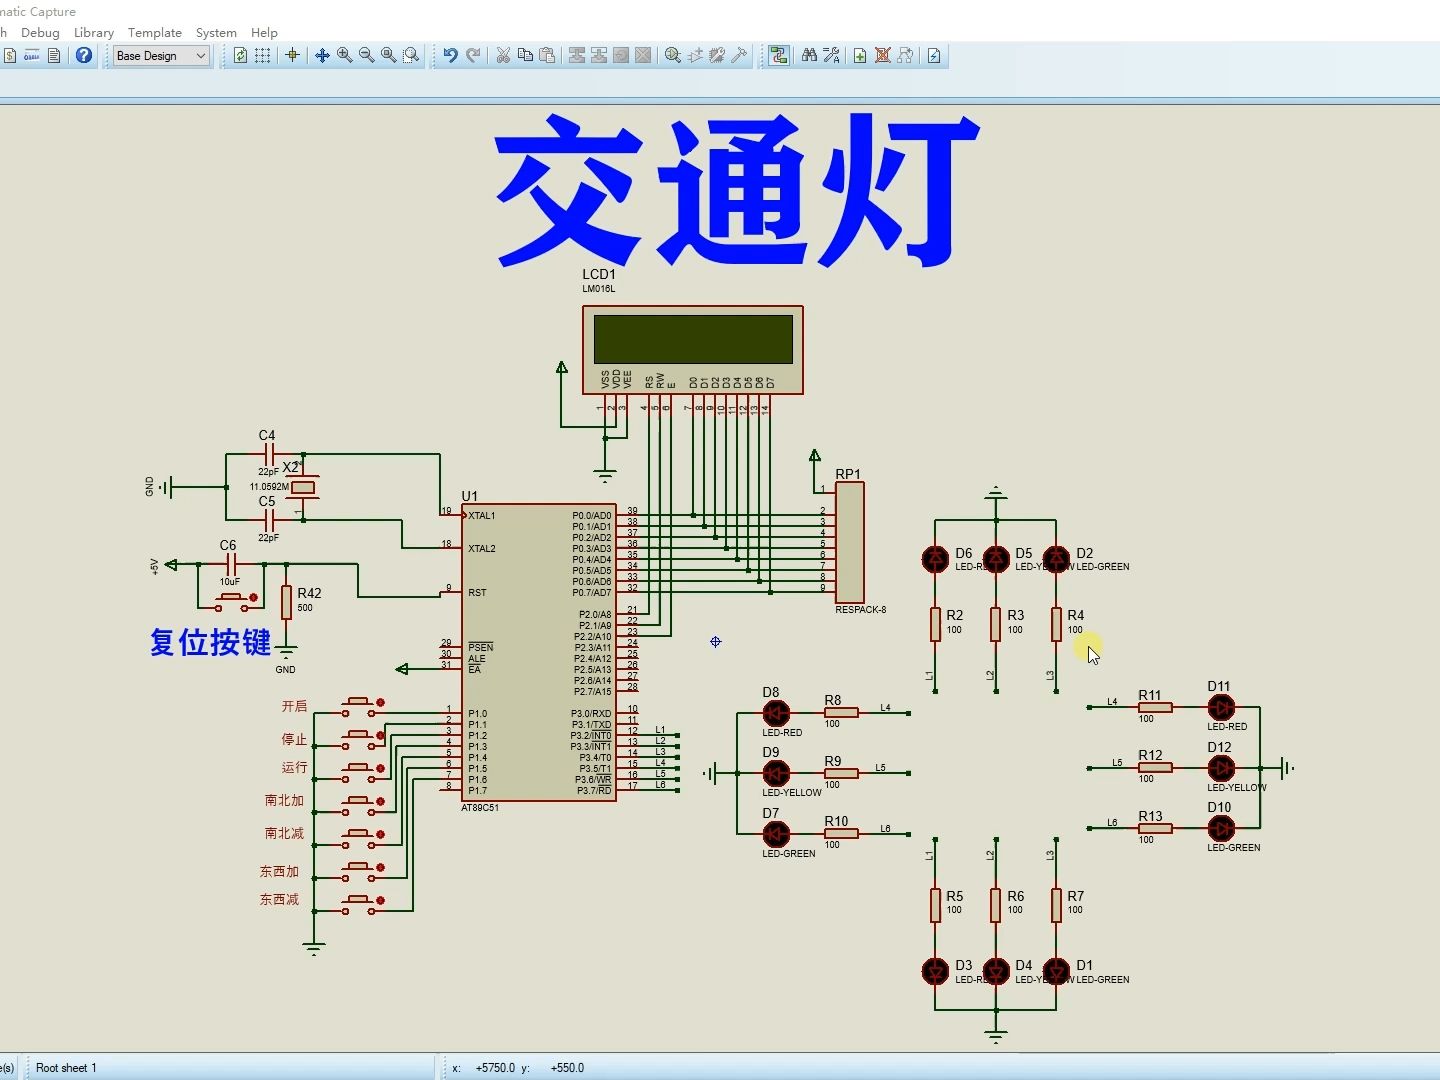The image size is (1440, 1080).
Task: Toggle the grid dots display
Action: click(262, 55)
